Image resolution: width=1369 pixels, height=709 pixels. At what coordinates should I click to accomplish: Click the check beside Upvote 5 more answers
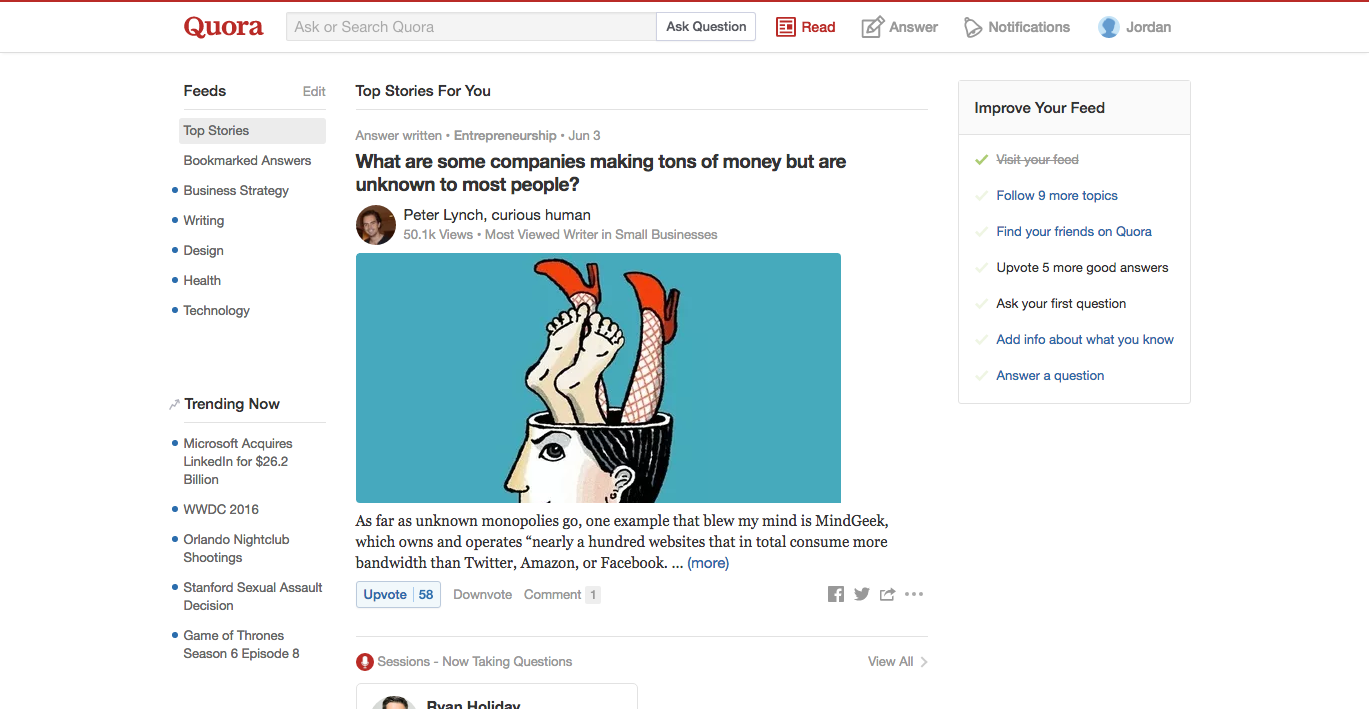[981, 268]
